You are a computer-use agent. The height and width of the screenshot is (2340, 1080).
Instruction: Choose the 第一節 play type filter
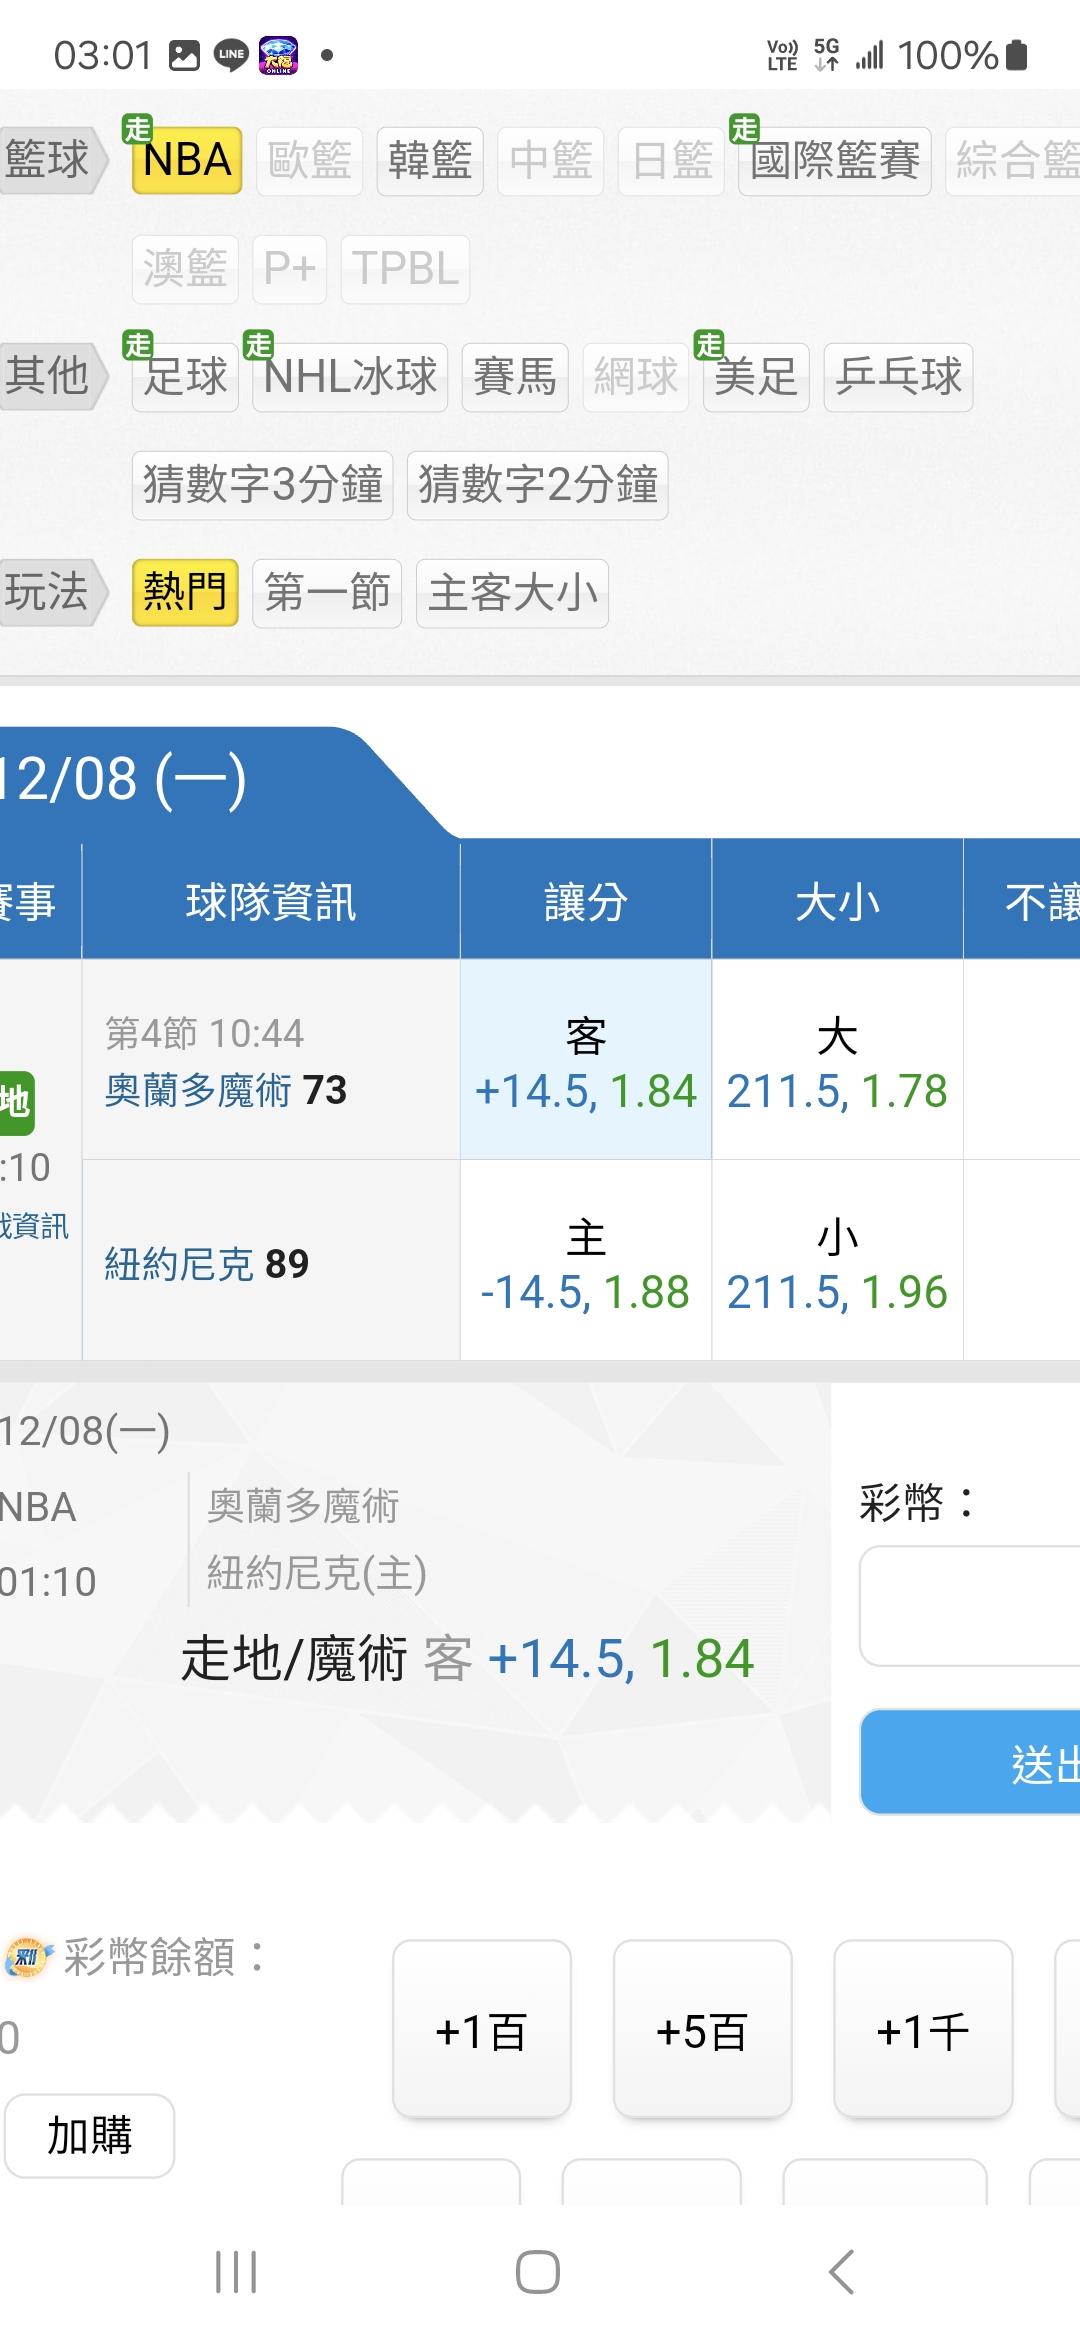[x=327, y=593]
